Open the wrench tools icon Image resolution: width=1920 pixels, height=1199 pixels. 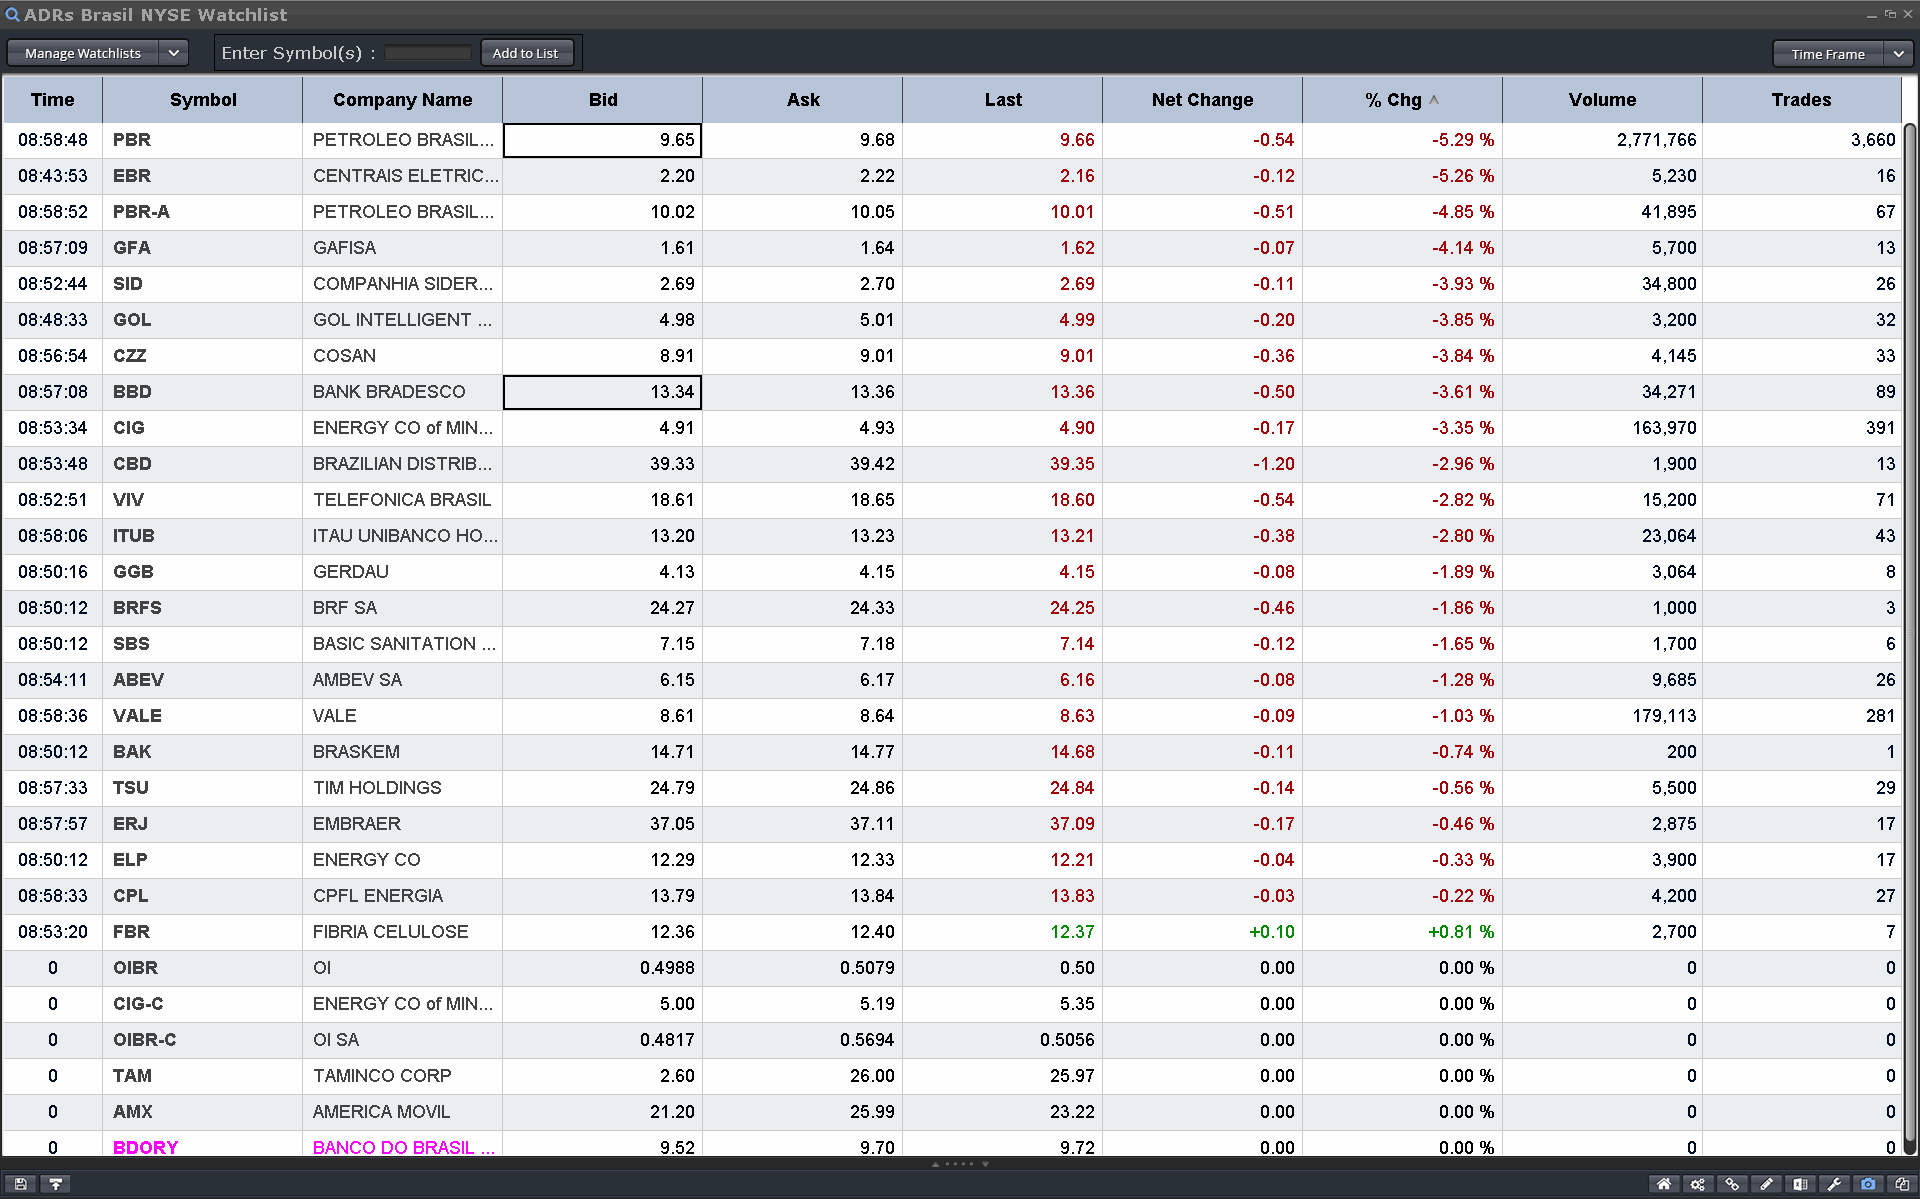point(1834,1184)
